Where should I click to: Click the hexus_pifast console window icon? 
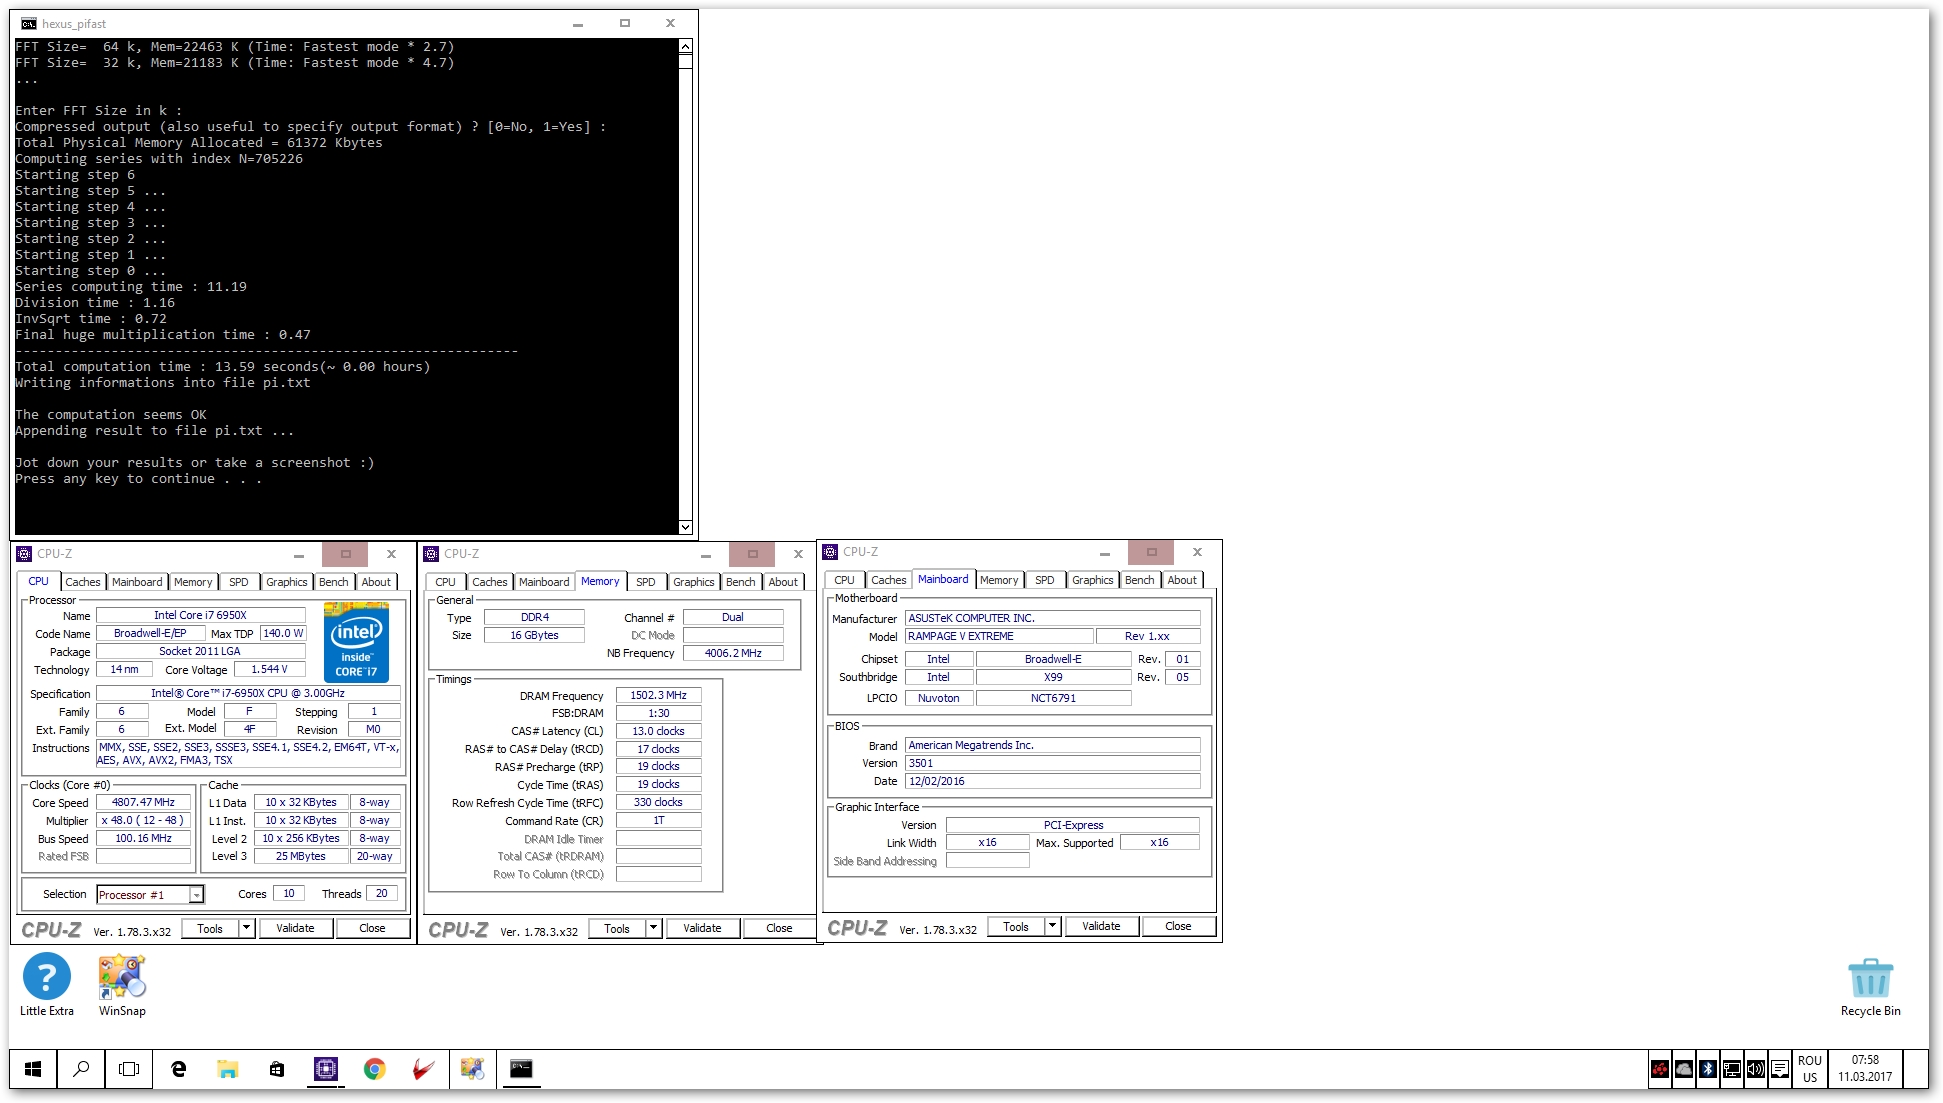click(28, 24)
